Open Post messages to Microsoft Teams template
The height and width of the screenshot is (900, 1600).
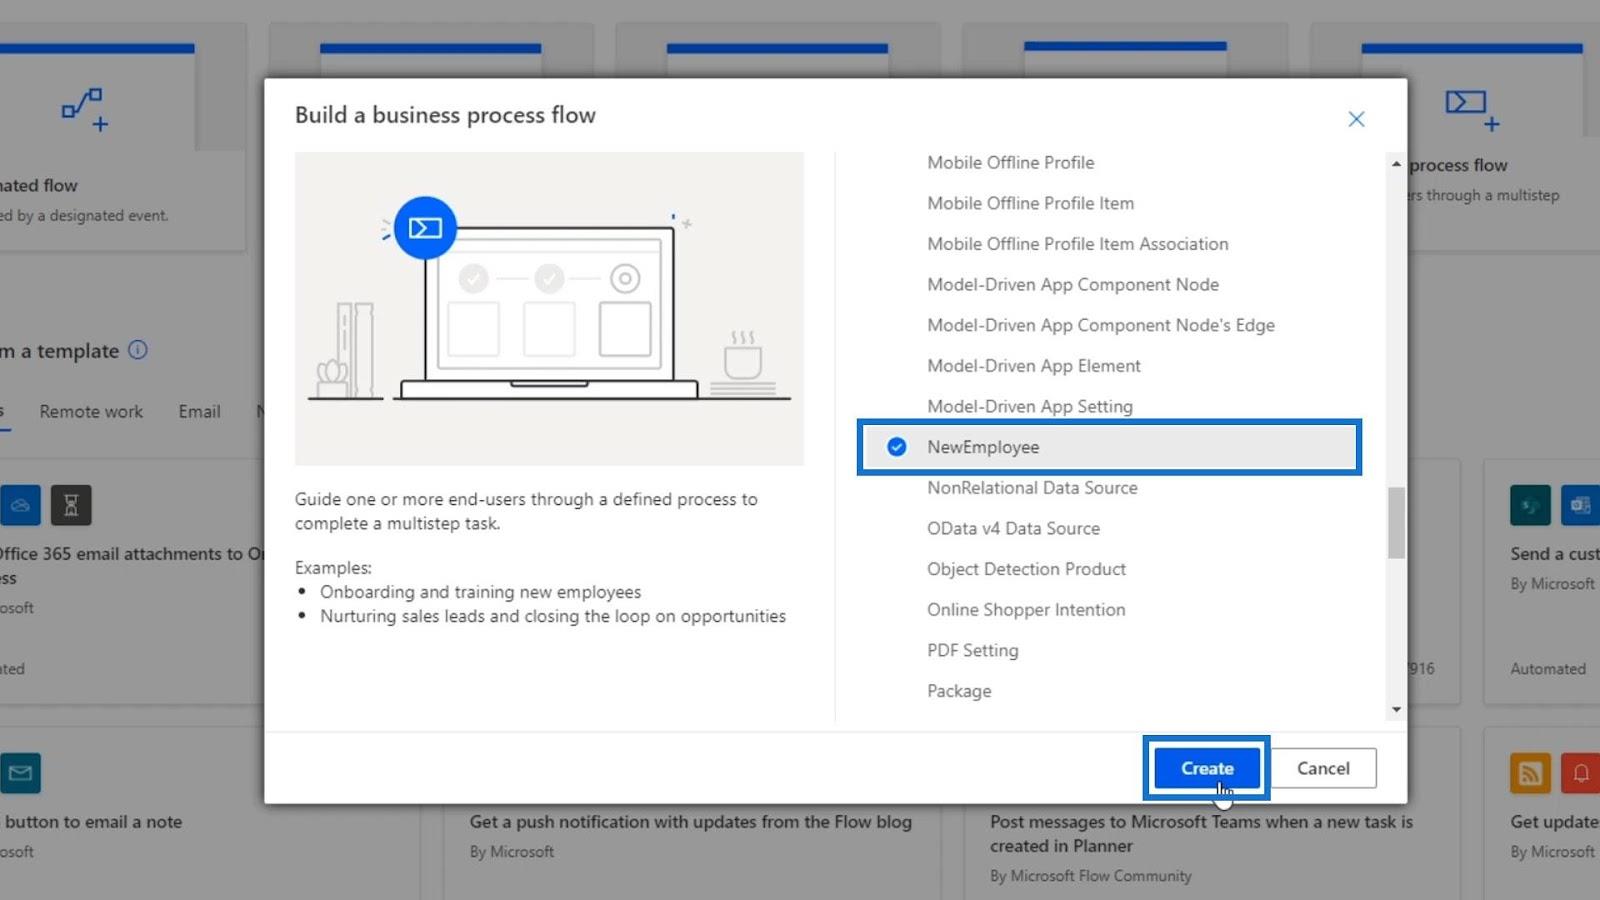click(1201, 834)
